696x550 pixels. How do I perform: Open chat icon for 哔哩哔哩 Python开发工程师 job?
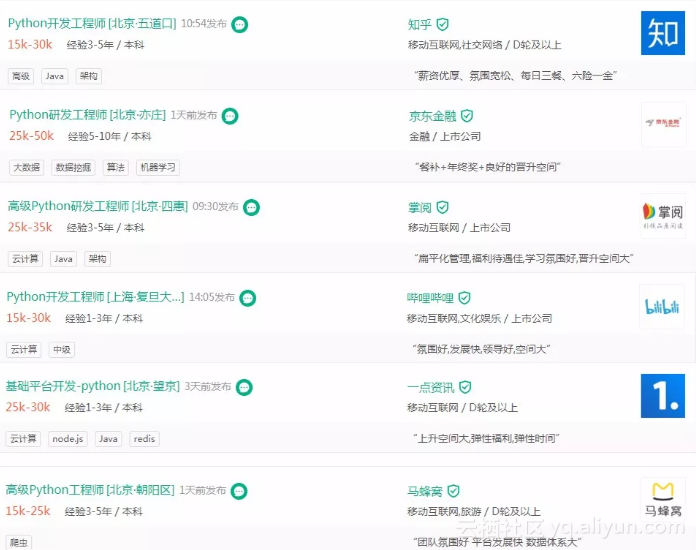pyautogui.click(x=248, y=298)
